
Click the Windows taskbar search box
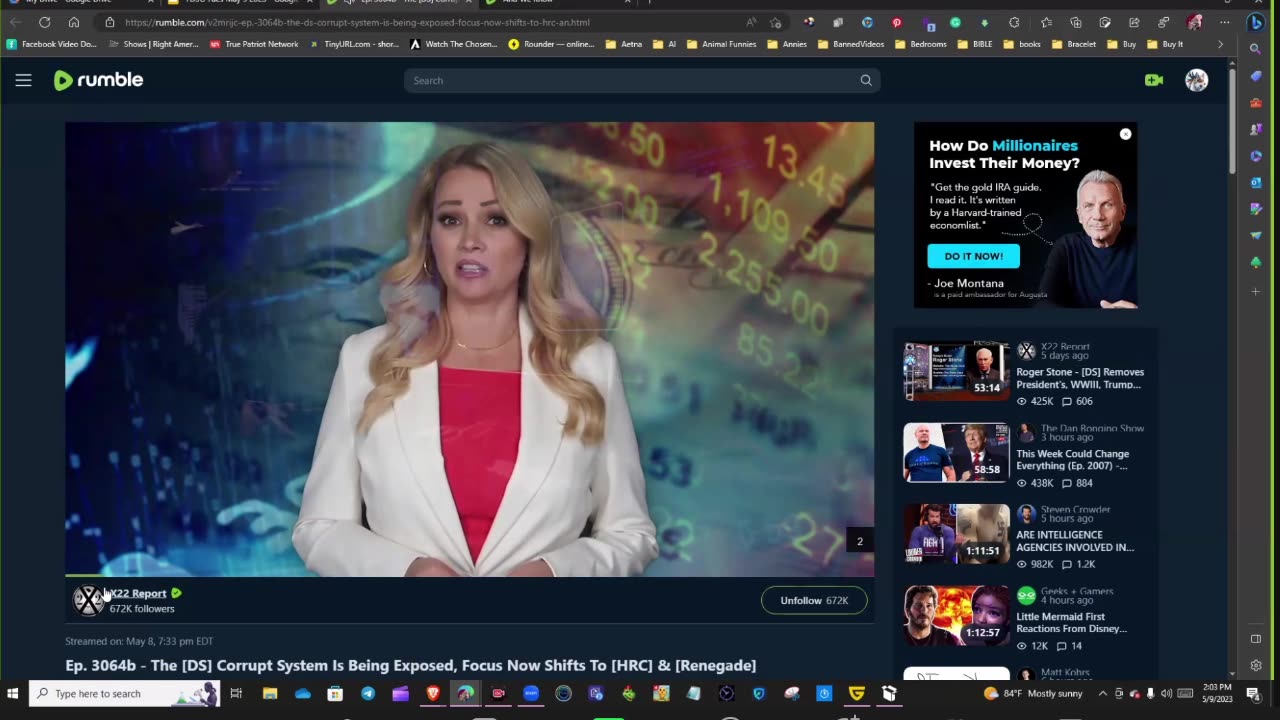pyautogui.click(x=124, y=693)
